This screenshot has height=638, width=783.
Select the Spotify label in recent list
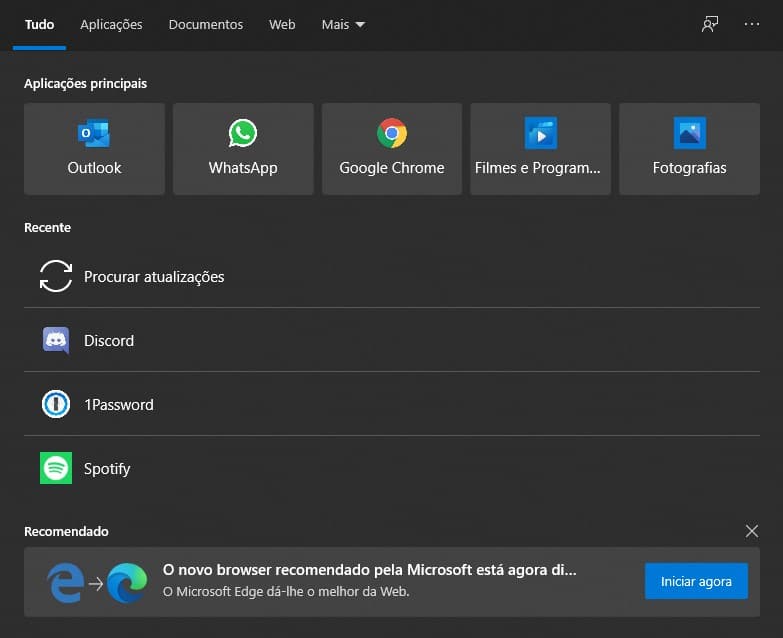pyautogui.click(x=107, y=469)
